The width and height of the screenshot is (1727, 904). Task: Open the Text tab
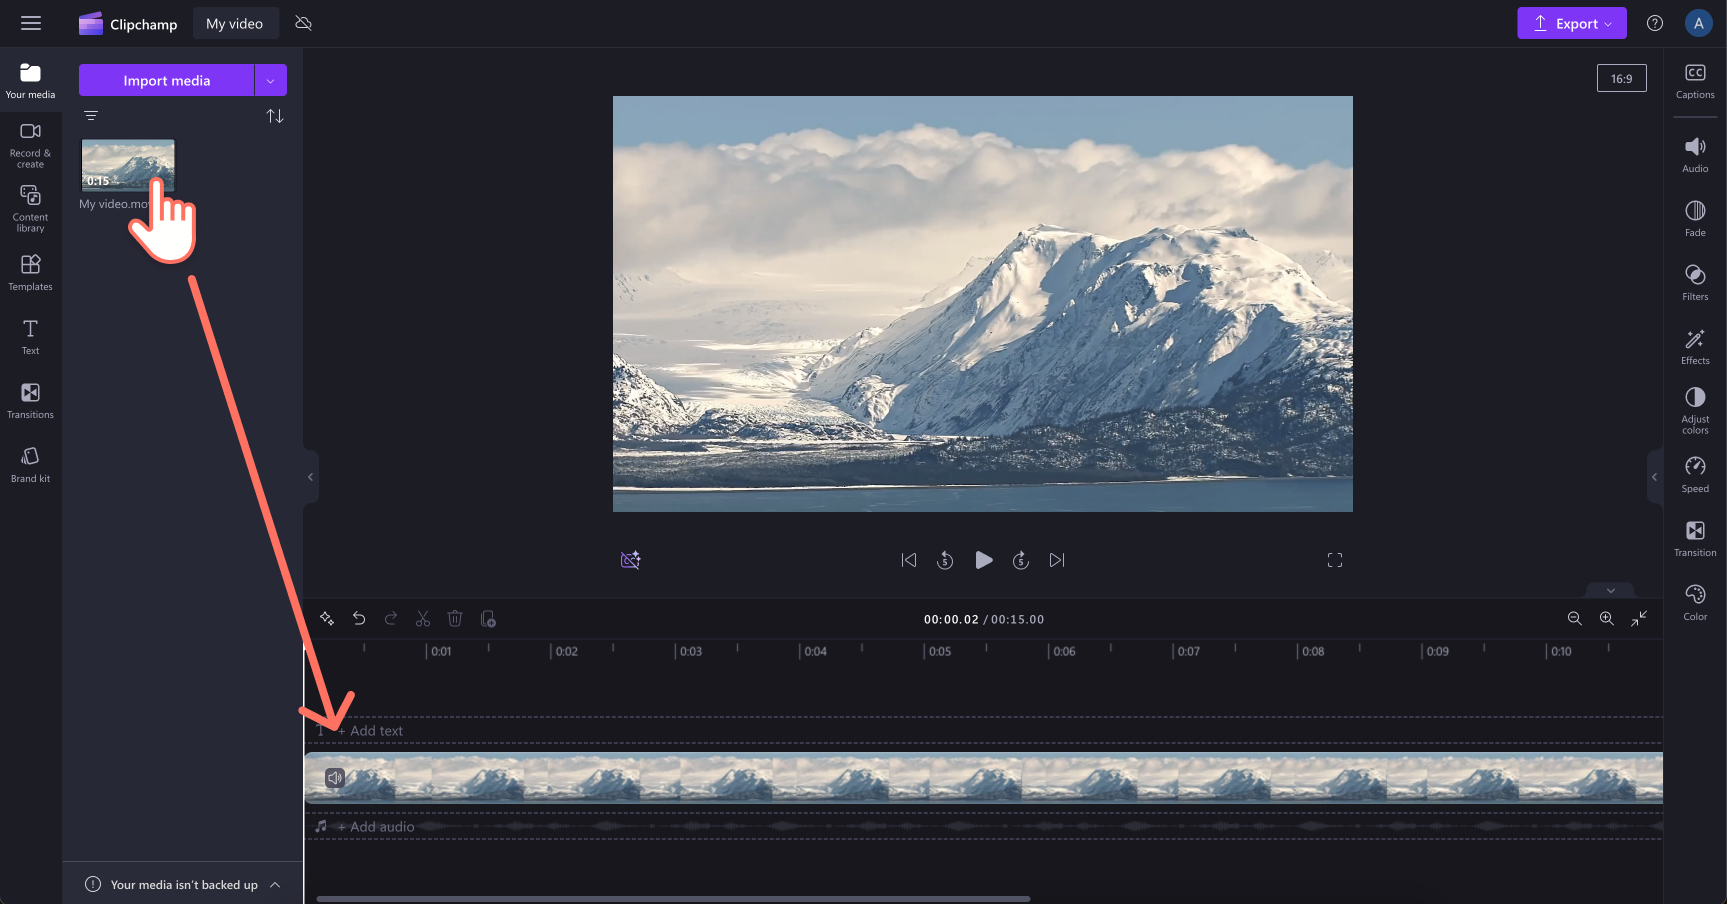point(30,337)
